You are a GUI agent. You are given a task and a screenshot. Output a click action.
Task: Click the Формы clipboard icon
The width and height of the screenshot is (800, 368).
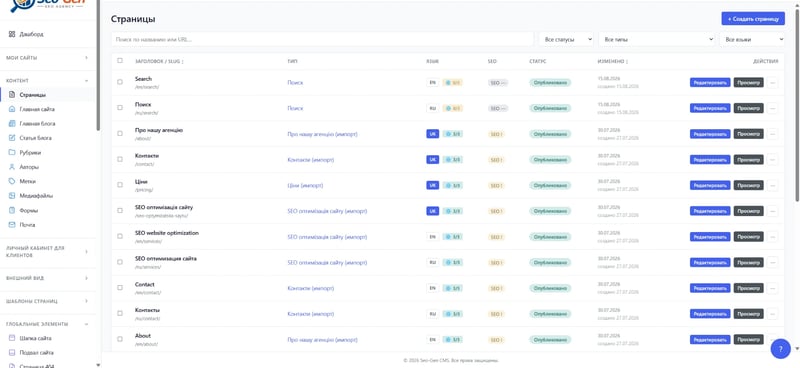tap(12, 210)
